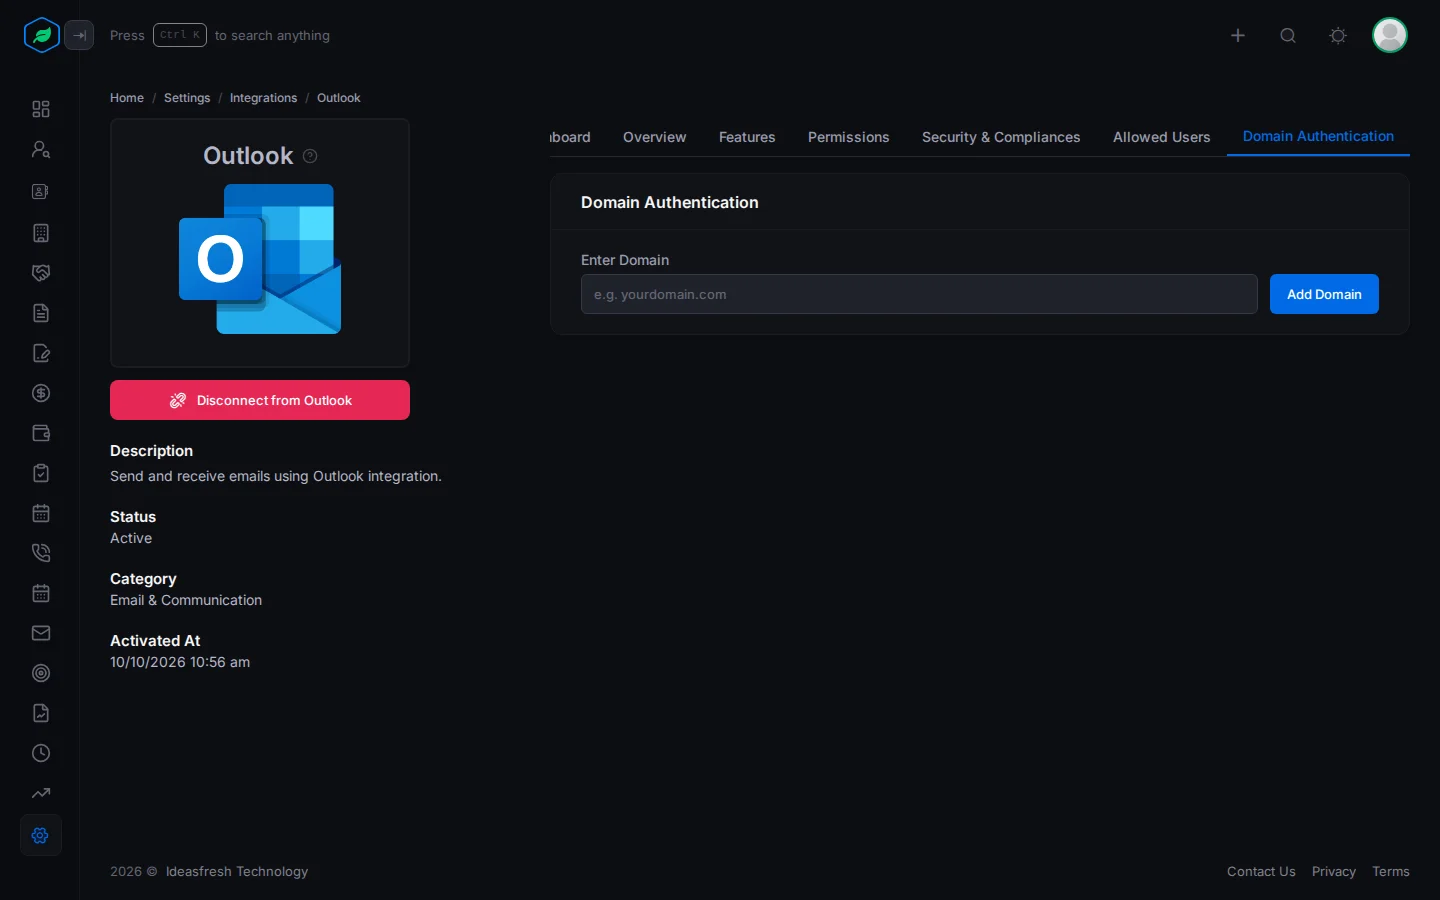The image size is (1440, 900).
Task: Open the Permissions tab
Action: click(848, 137)
